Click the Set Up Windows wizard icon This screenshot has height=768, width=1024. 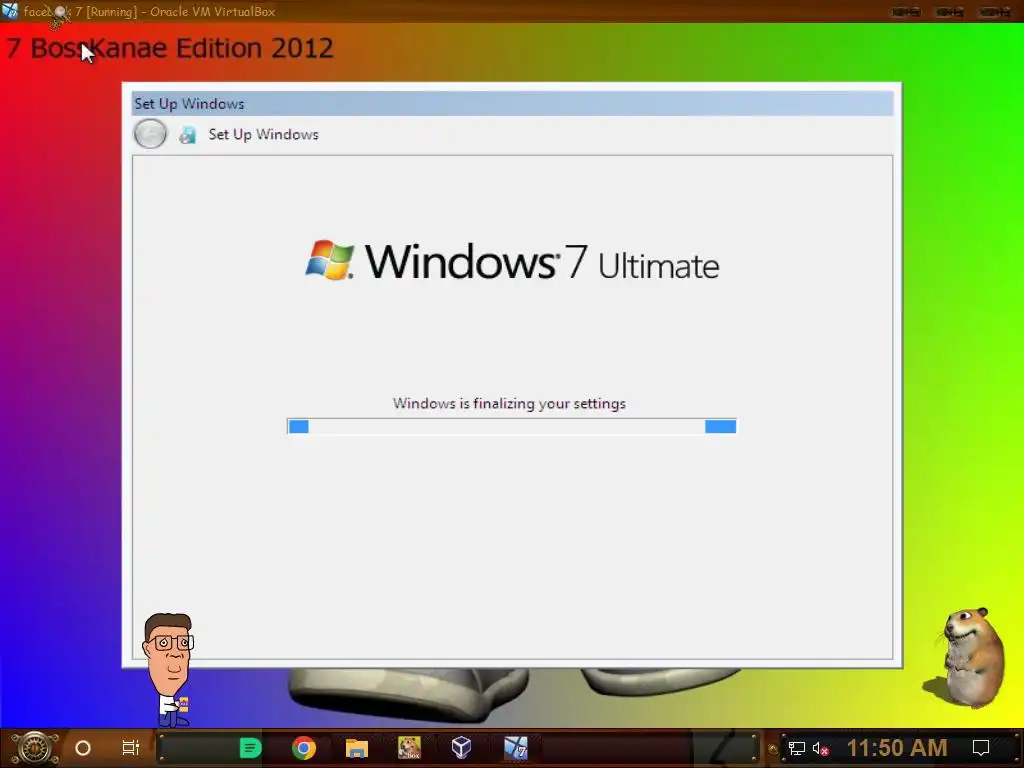tap(187, 135)
